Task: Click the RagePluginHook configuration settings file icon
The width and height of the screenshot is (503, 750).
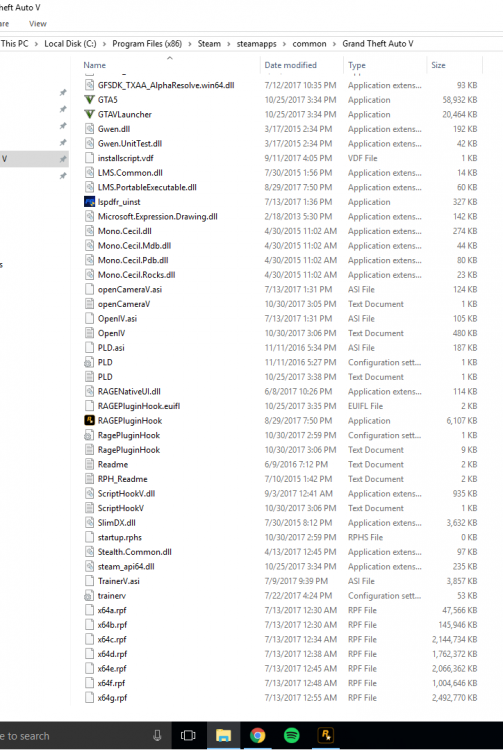Action: pos(89,435)
